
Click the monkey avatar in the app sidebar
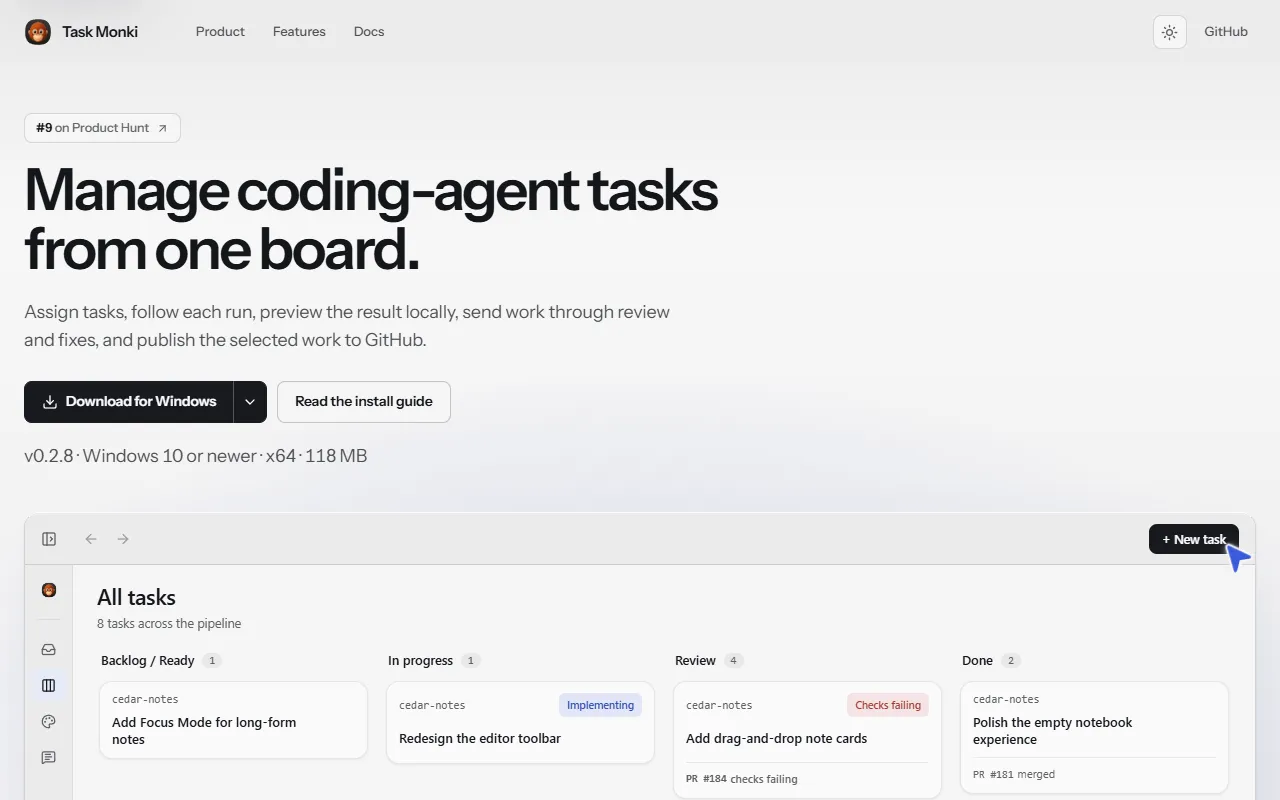[x=49, y=590]
